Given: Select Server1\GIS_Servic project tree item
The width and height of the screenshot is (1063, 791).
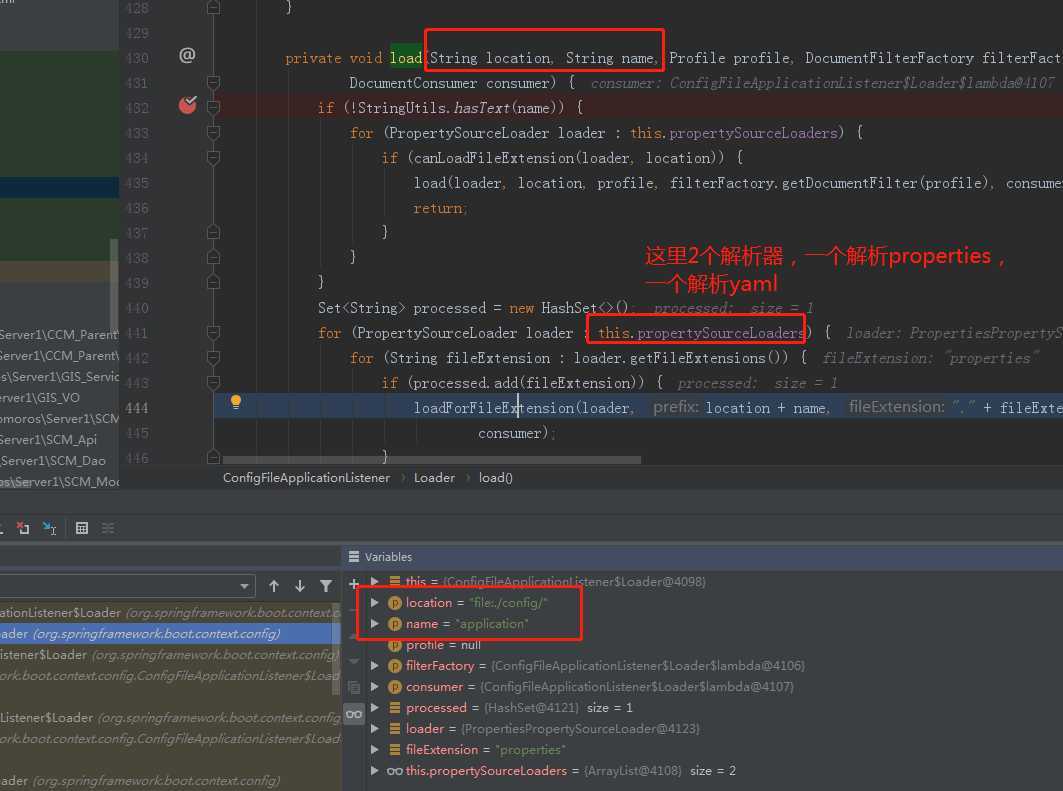Looking at the screenshot, I should pos(59,377).
